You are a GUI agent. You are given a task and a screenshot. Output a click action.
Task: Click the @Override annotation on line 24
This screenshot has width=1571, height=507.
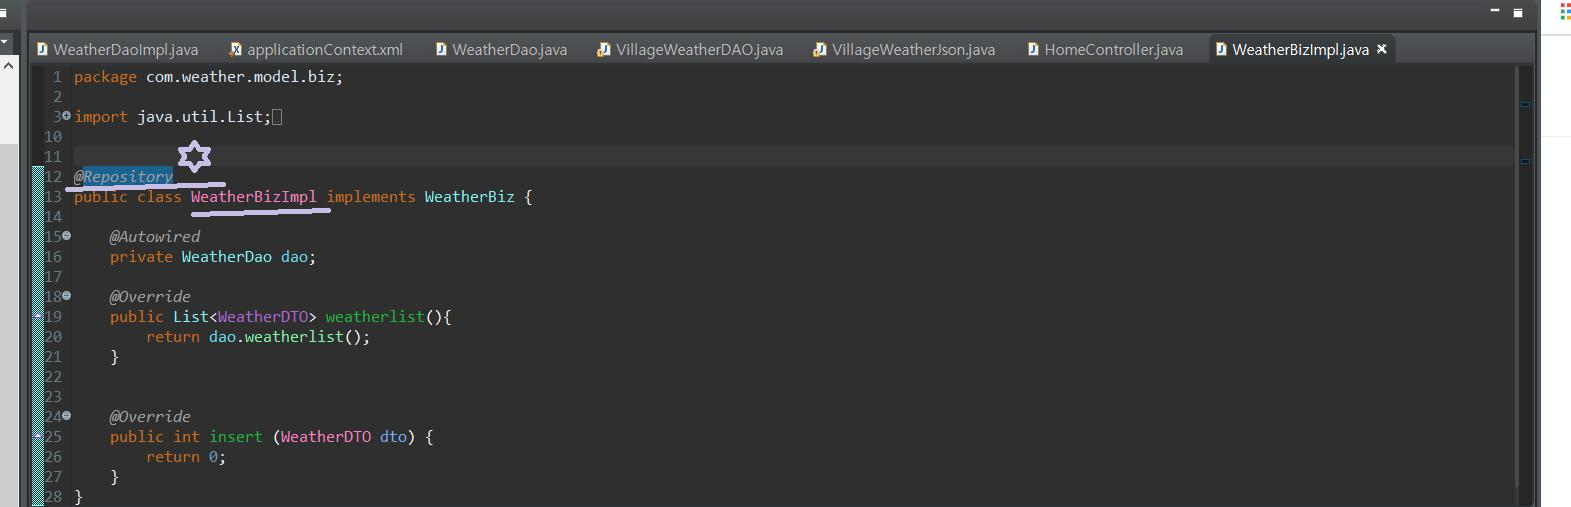pos(150,417)
